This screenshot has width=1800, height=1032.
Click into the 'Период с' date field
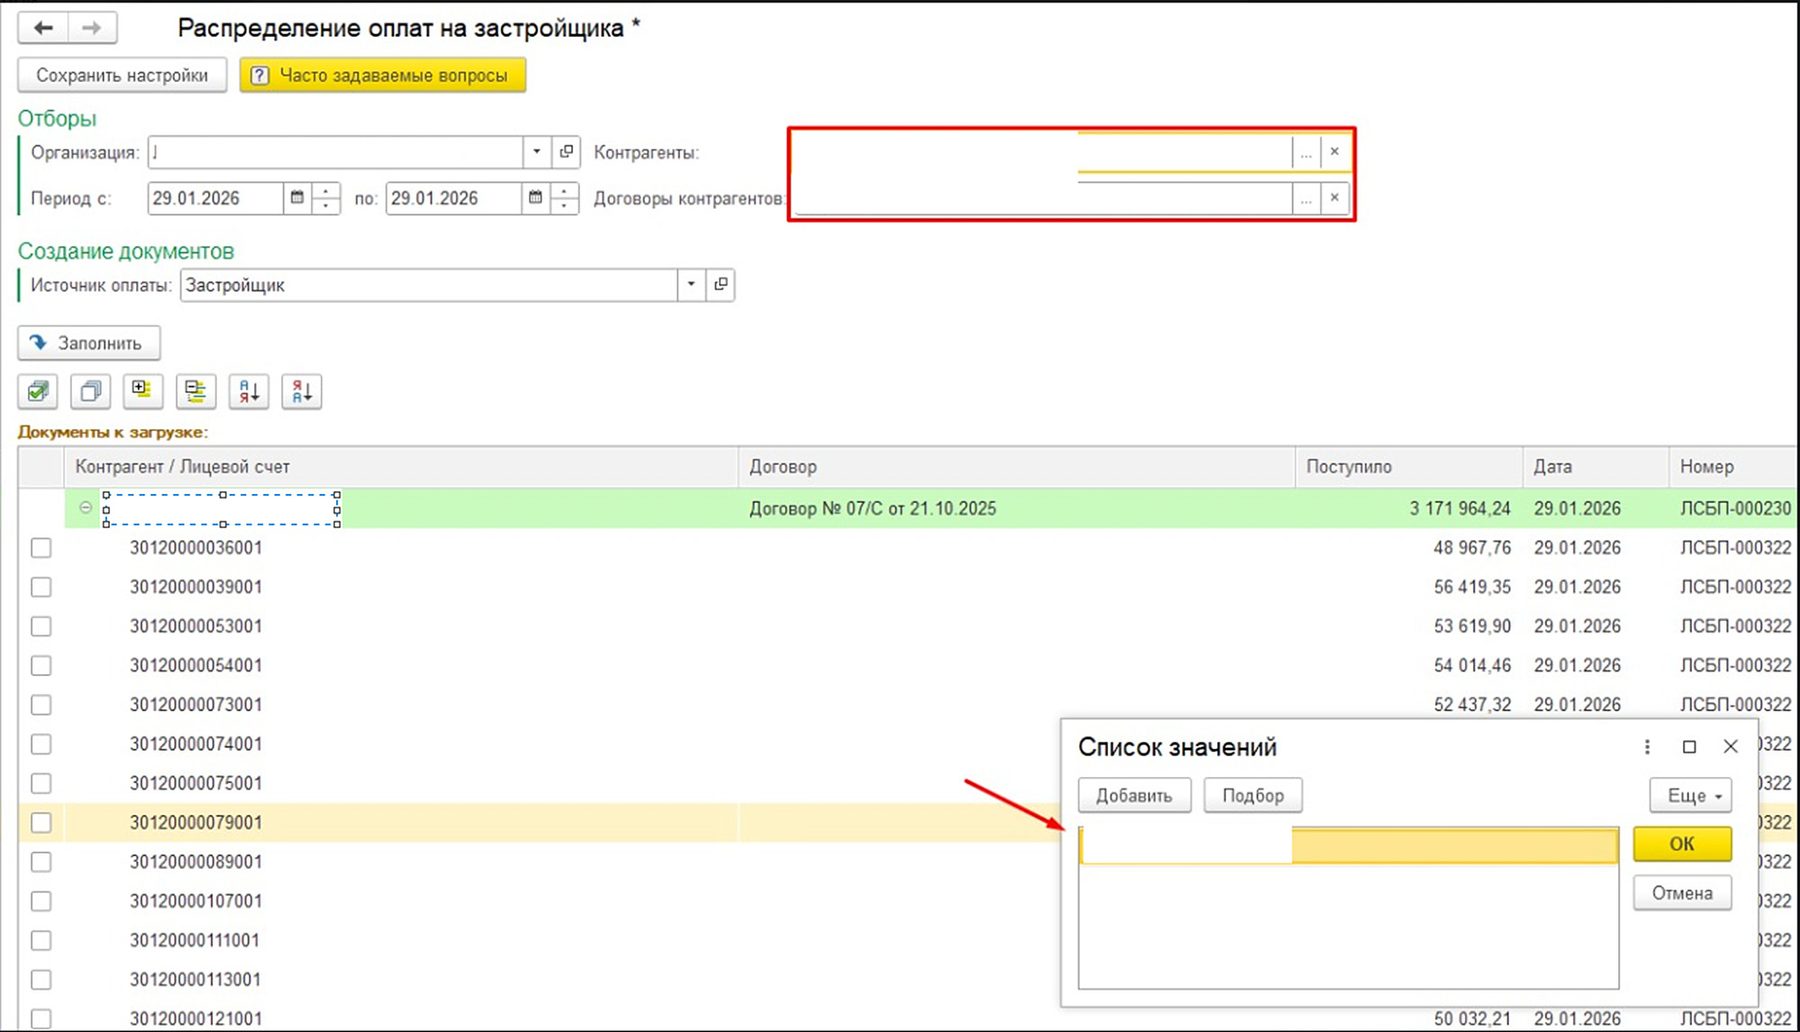pyautogui.click(x=215, y=198)
